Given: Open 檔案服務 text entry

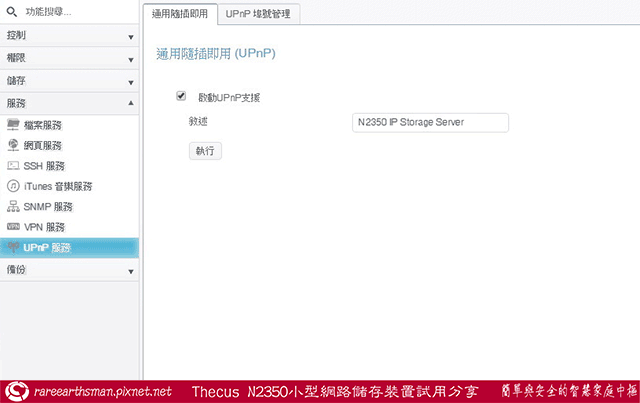Looking at the screenshot, I should (x=42, y=125).
